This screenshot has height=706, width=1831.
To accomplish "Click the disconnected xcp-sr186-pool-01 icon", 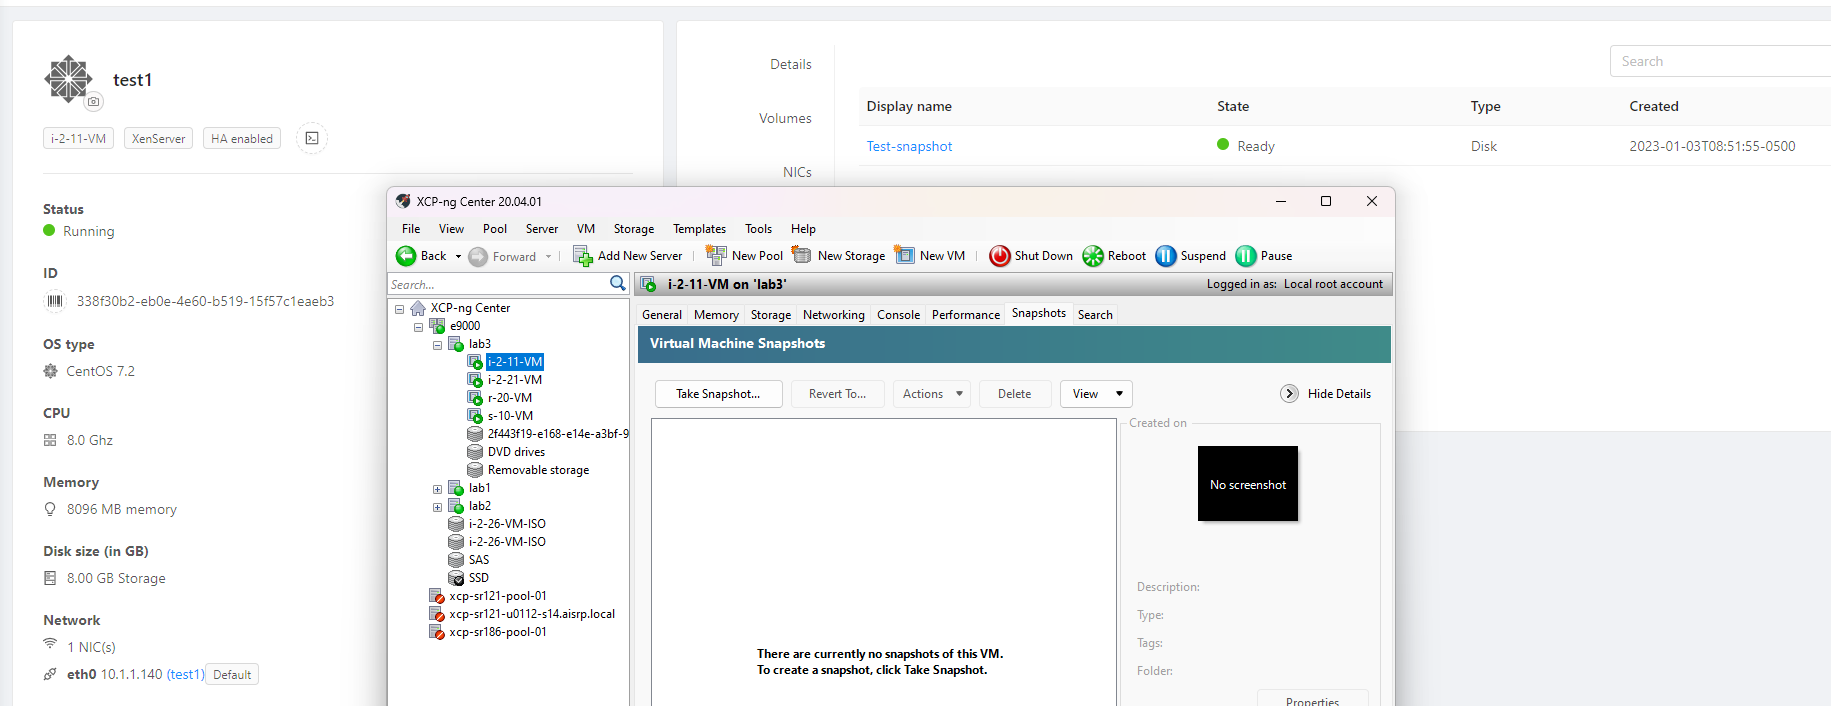I will click(437, 632).
